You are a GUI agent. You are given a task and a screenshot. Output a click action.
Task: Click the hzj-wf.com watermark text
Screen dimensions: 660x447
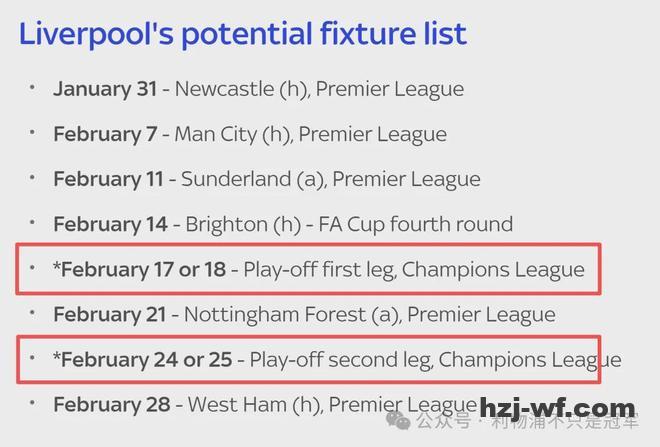click(557, 409)
